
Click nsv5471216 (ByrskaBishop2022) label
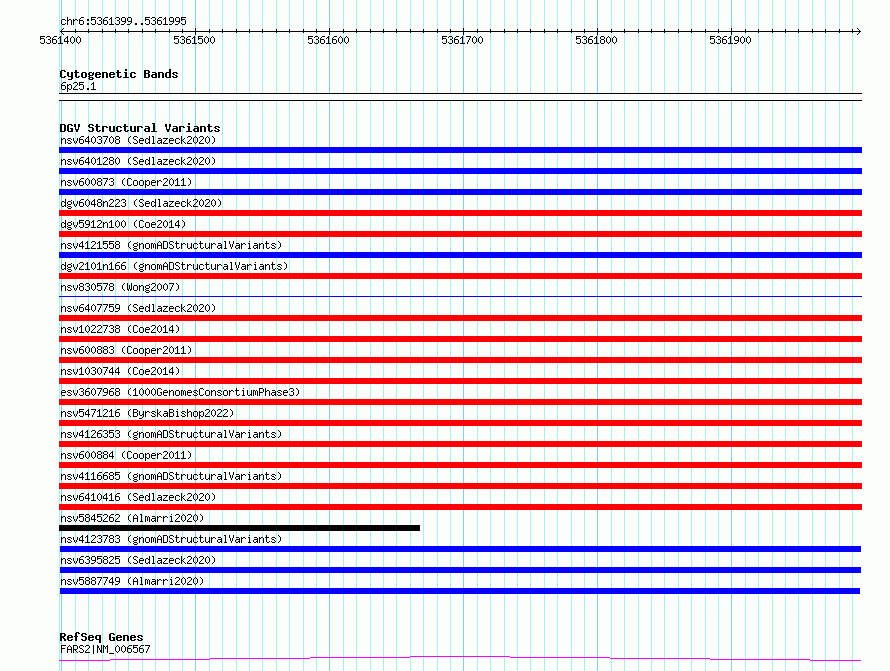147,413
